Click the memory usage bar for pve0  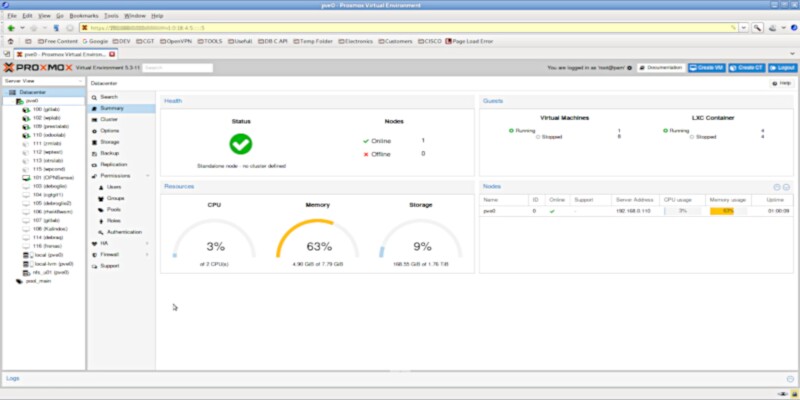click(x=728, y=211)
